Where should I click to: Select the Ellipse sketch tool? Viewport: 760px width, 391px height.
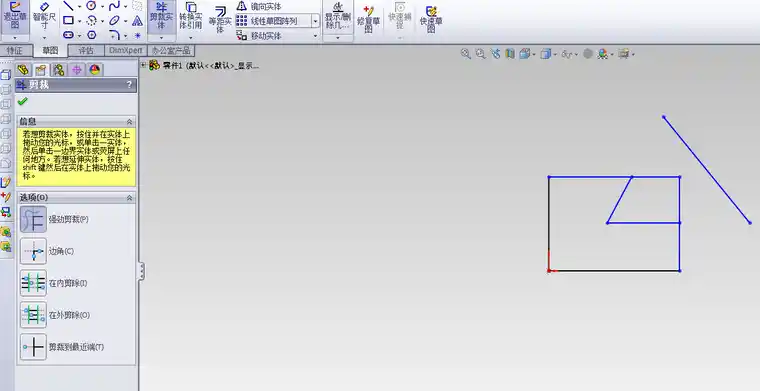click(114, 21)
